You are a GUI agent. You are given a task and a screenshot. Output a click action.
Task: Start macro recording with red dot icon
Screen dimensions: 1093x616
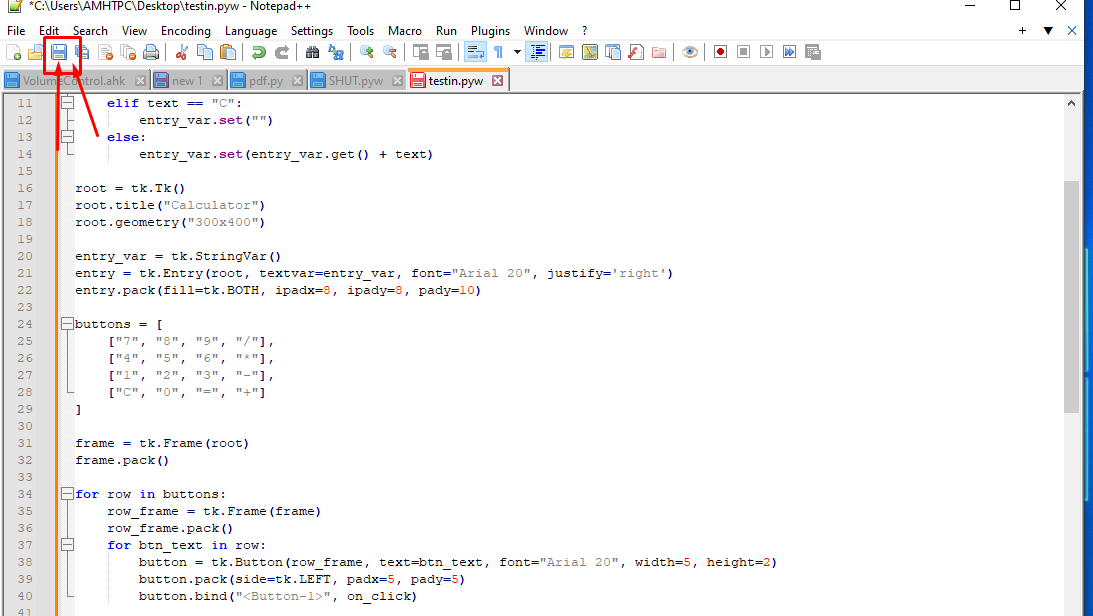(x=720, y=52)
